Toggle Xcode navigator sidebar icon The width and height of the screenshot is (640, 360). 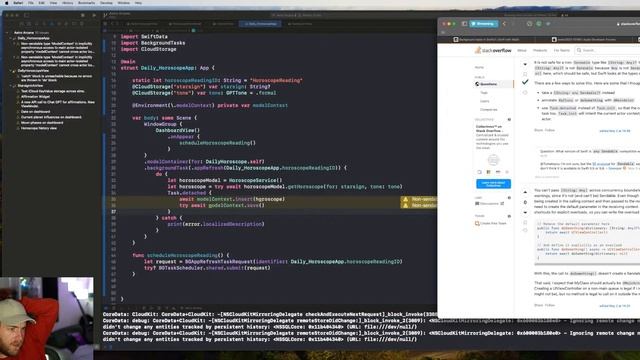[26, 15]
